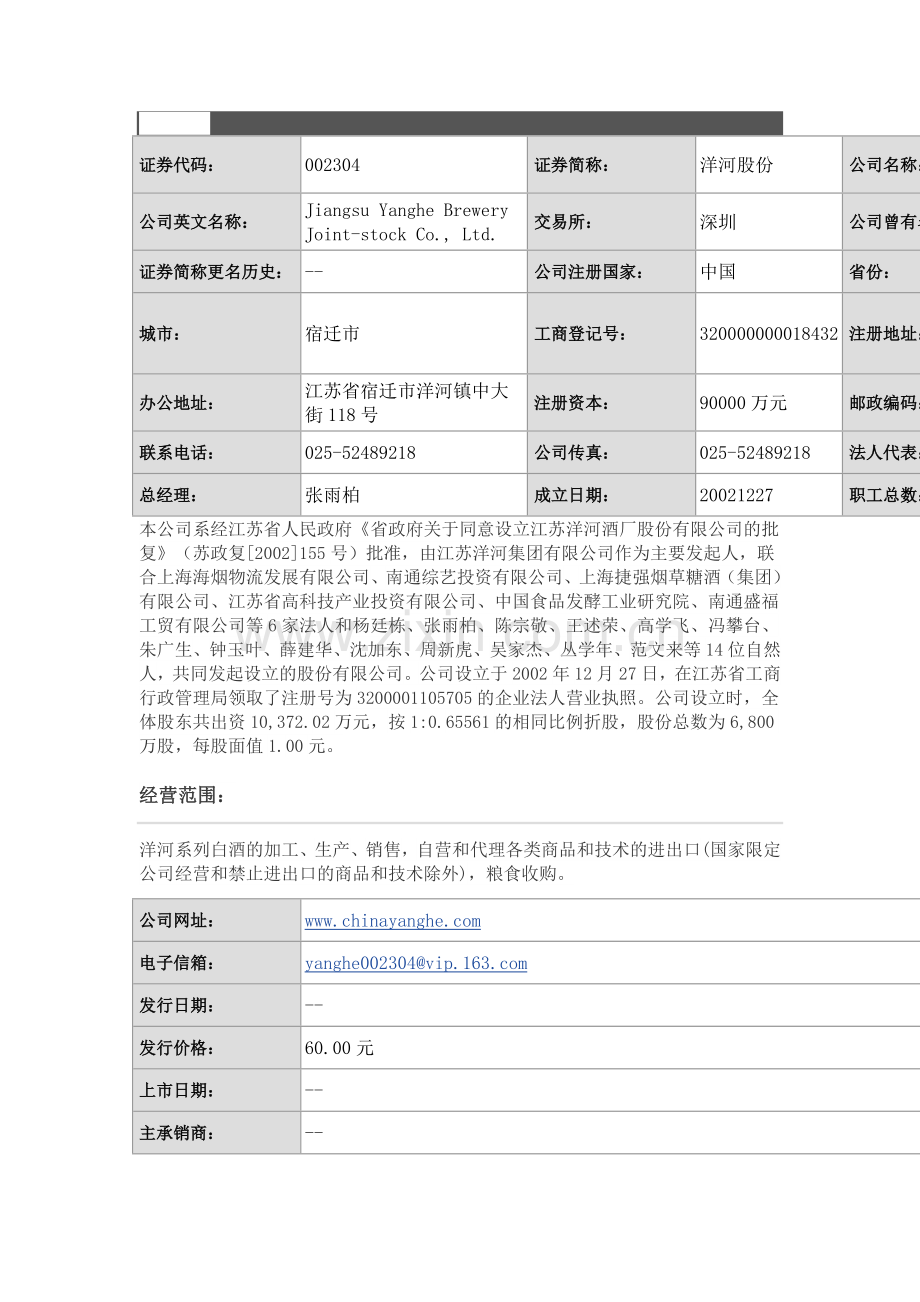Click the white tab in the dark header bar
This screenshot has width=920, height=1302.
click(x=174, y=123)
